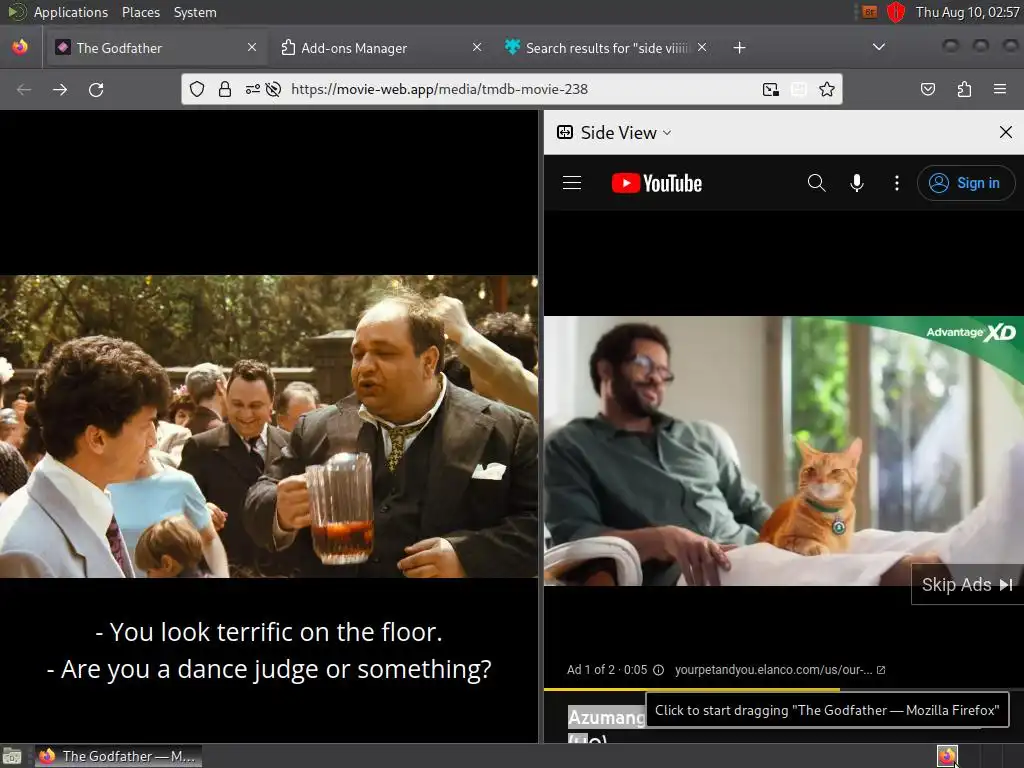Screen dimensions: 1024x768
Task: Open Picture-in-Picture from address bar
Action: click(x=771, y=89)
